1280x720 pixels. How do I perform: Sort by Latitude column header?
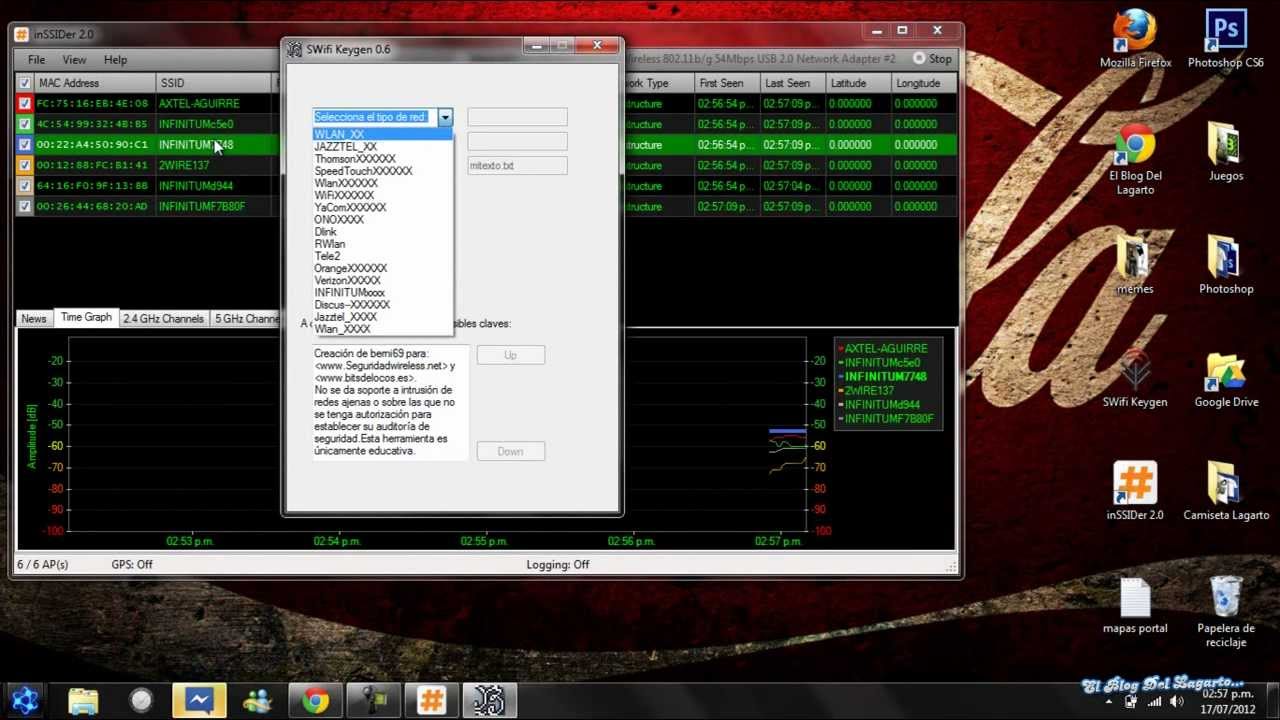pos(858,83)
